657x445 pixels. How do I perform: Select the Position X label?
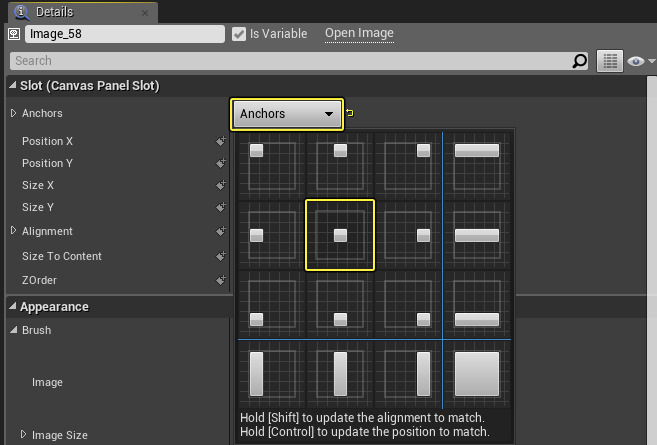(x=47, y=141)
